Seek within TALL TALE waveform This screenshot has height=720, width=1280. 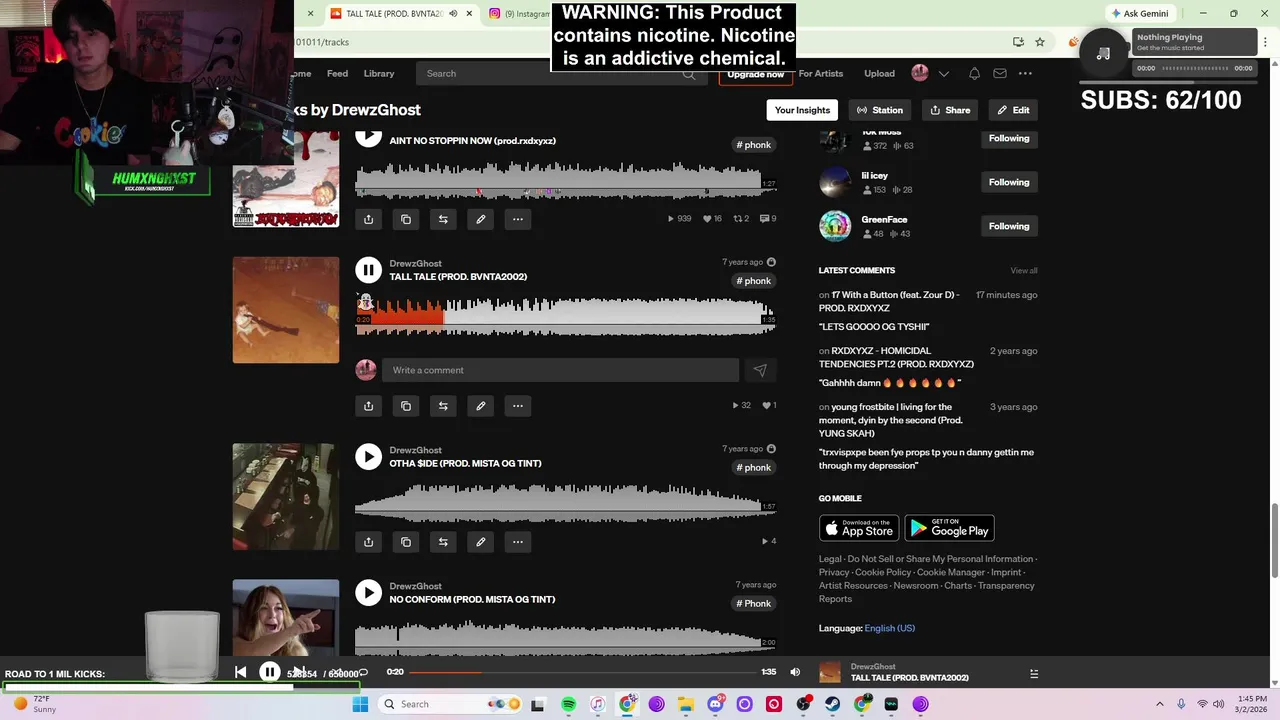pos(565,315)
